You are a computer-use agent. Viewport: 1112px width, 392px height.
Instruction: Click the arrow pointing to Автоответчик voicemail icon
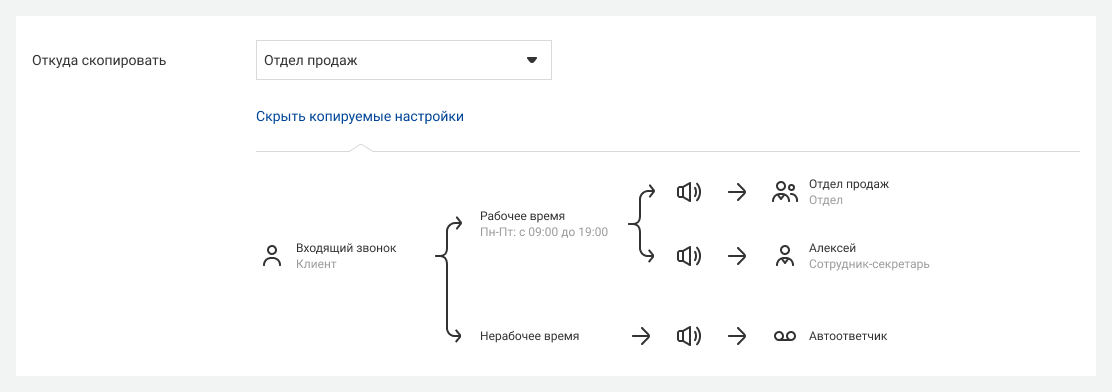(738, 336)
